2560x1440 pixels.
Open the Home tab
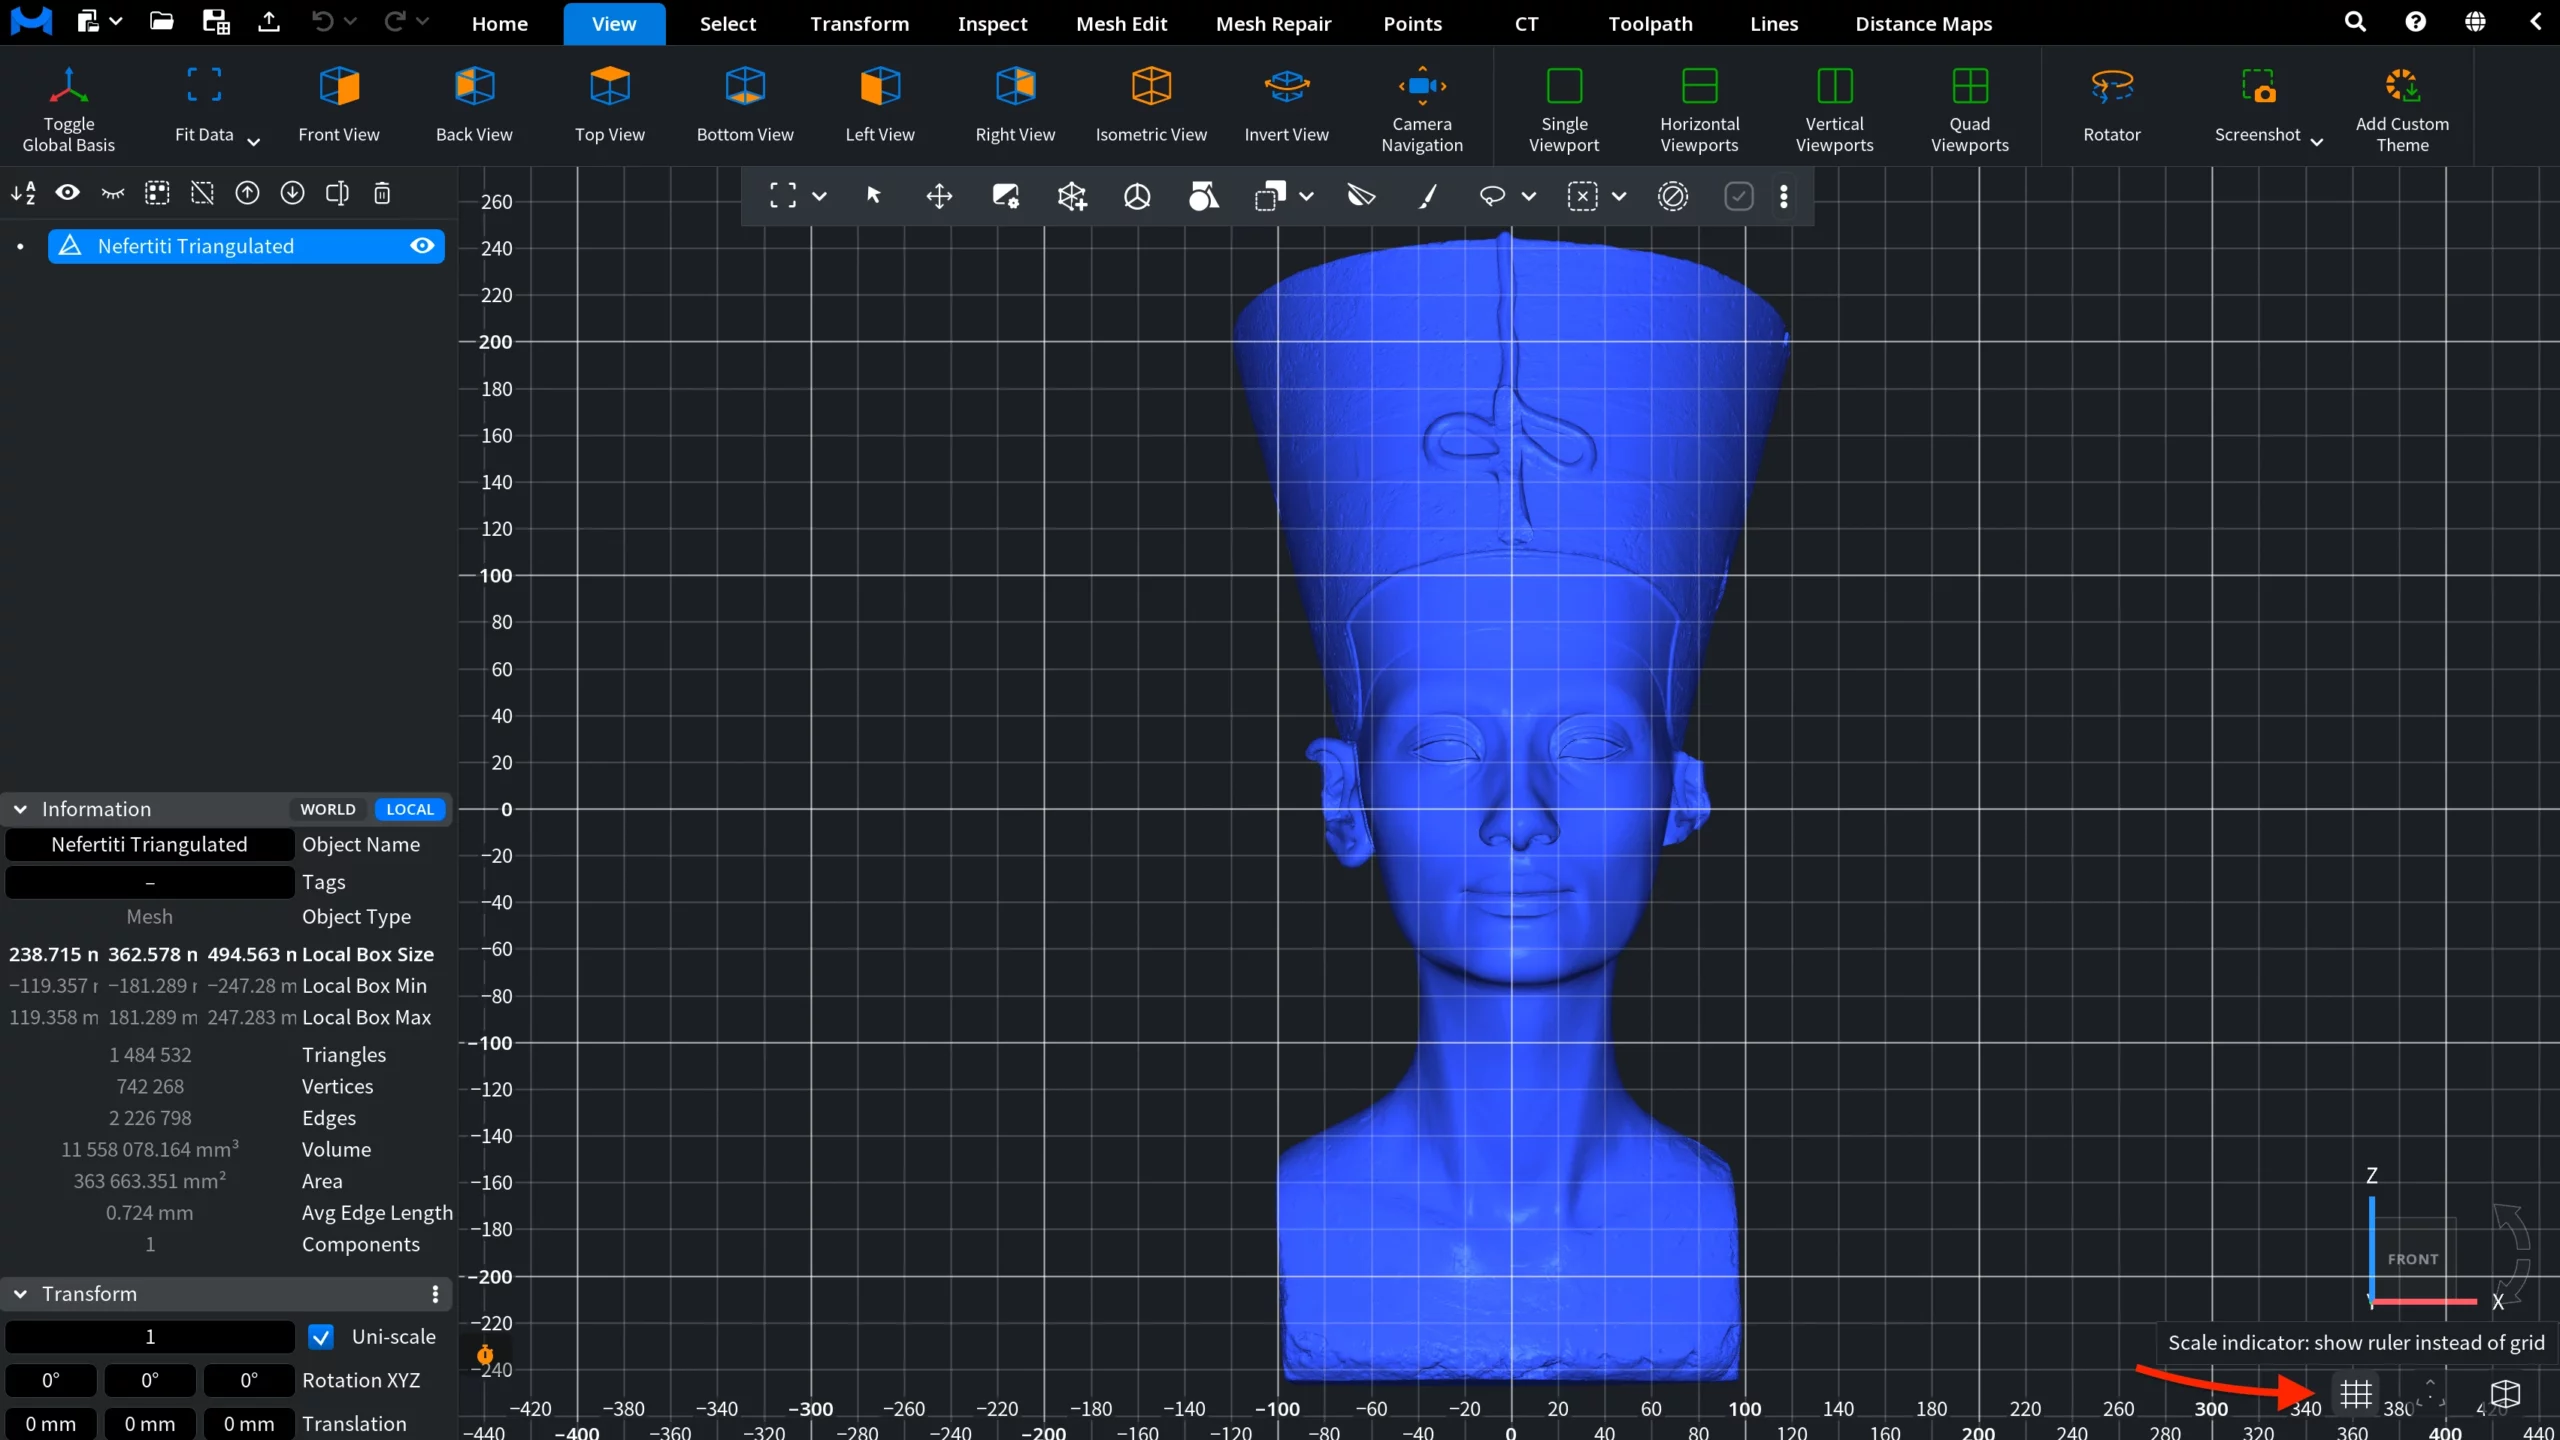[x=500, y=23]
